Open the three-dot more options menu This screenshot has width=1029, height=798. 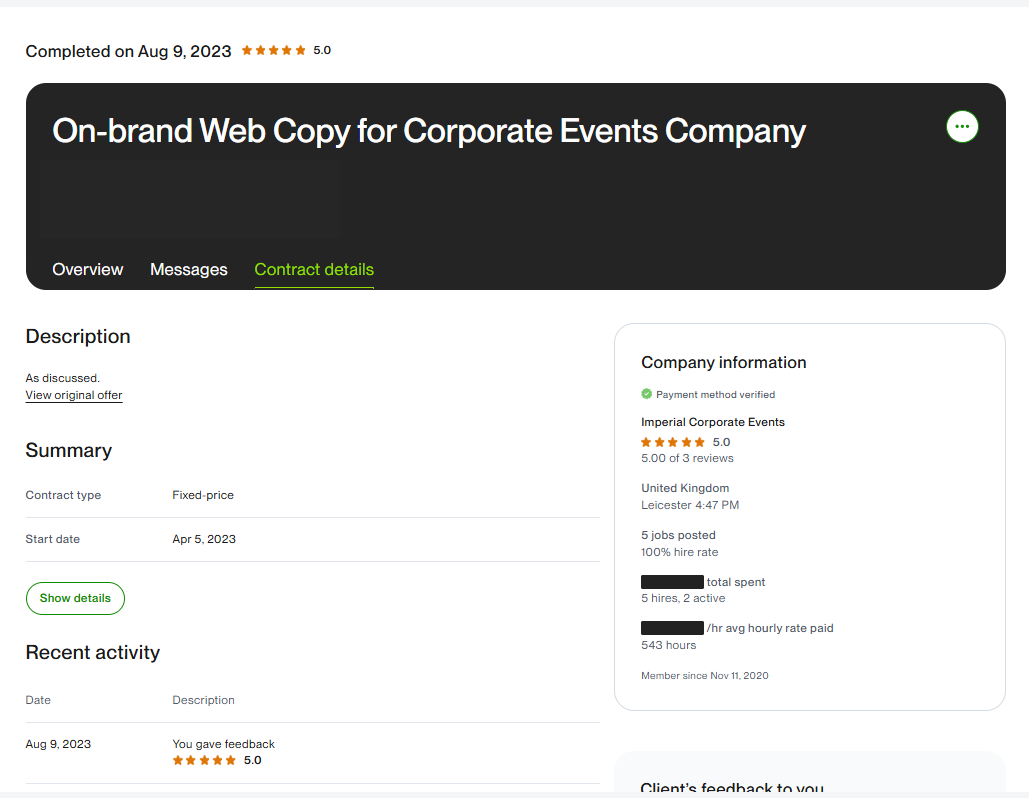point(962,127)
